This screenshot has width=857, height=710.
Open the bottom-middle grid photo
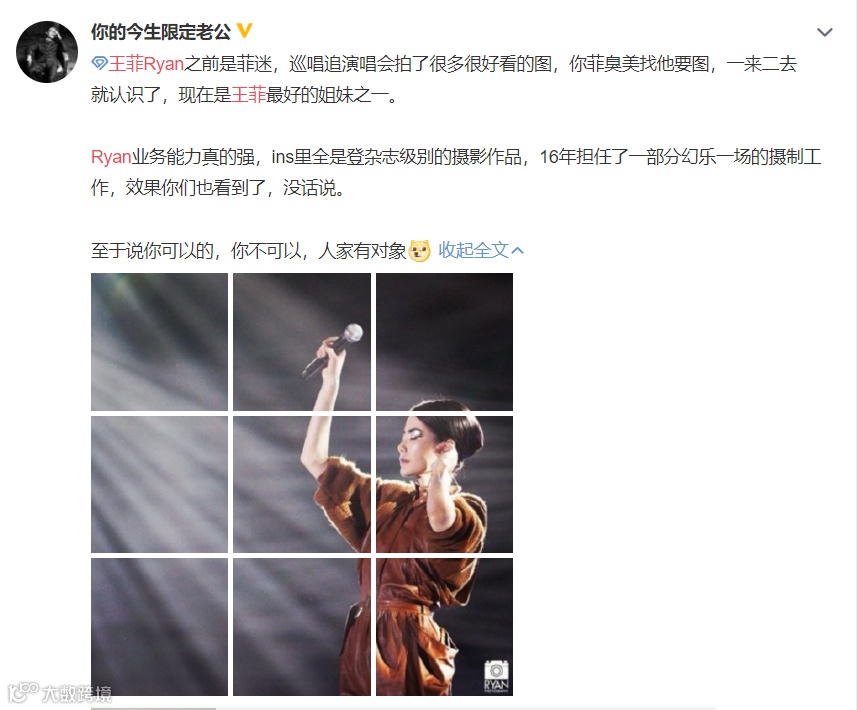(302, 627)
